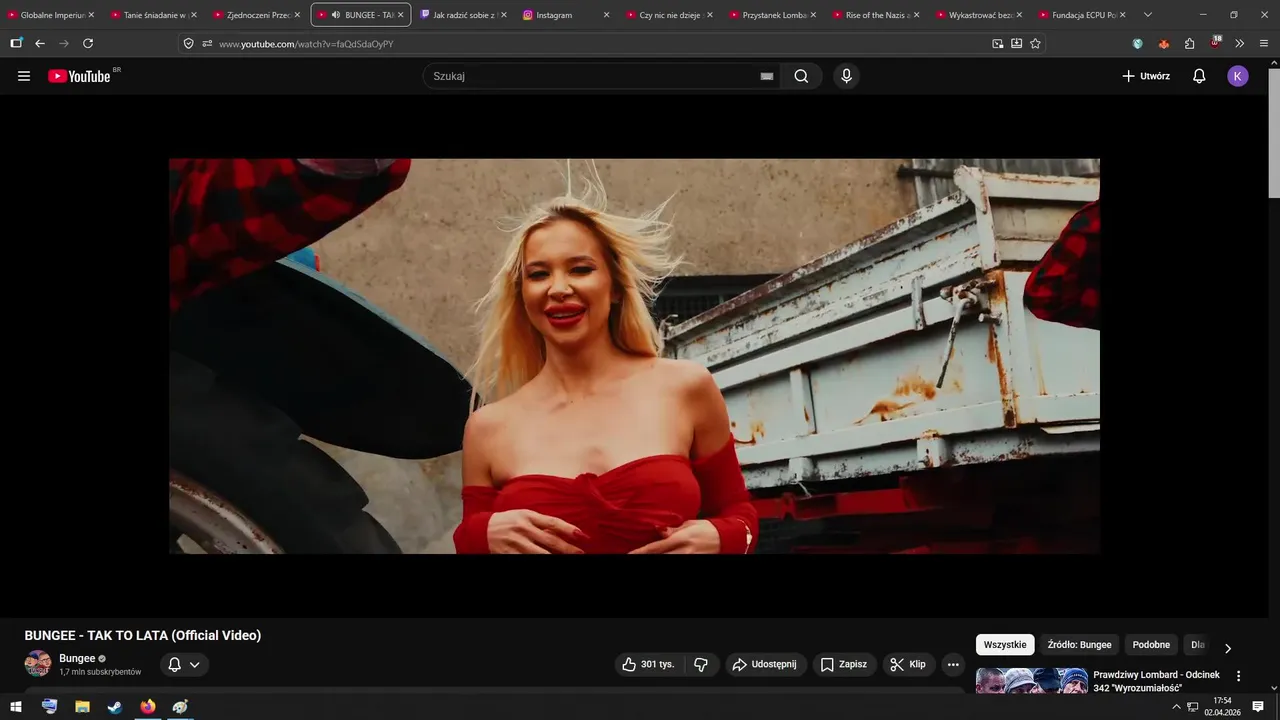Image resolution: width=1280 pixels, height=720 pixels.
Task: Start voice search with microphone icon
Action: point(847,76)
